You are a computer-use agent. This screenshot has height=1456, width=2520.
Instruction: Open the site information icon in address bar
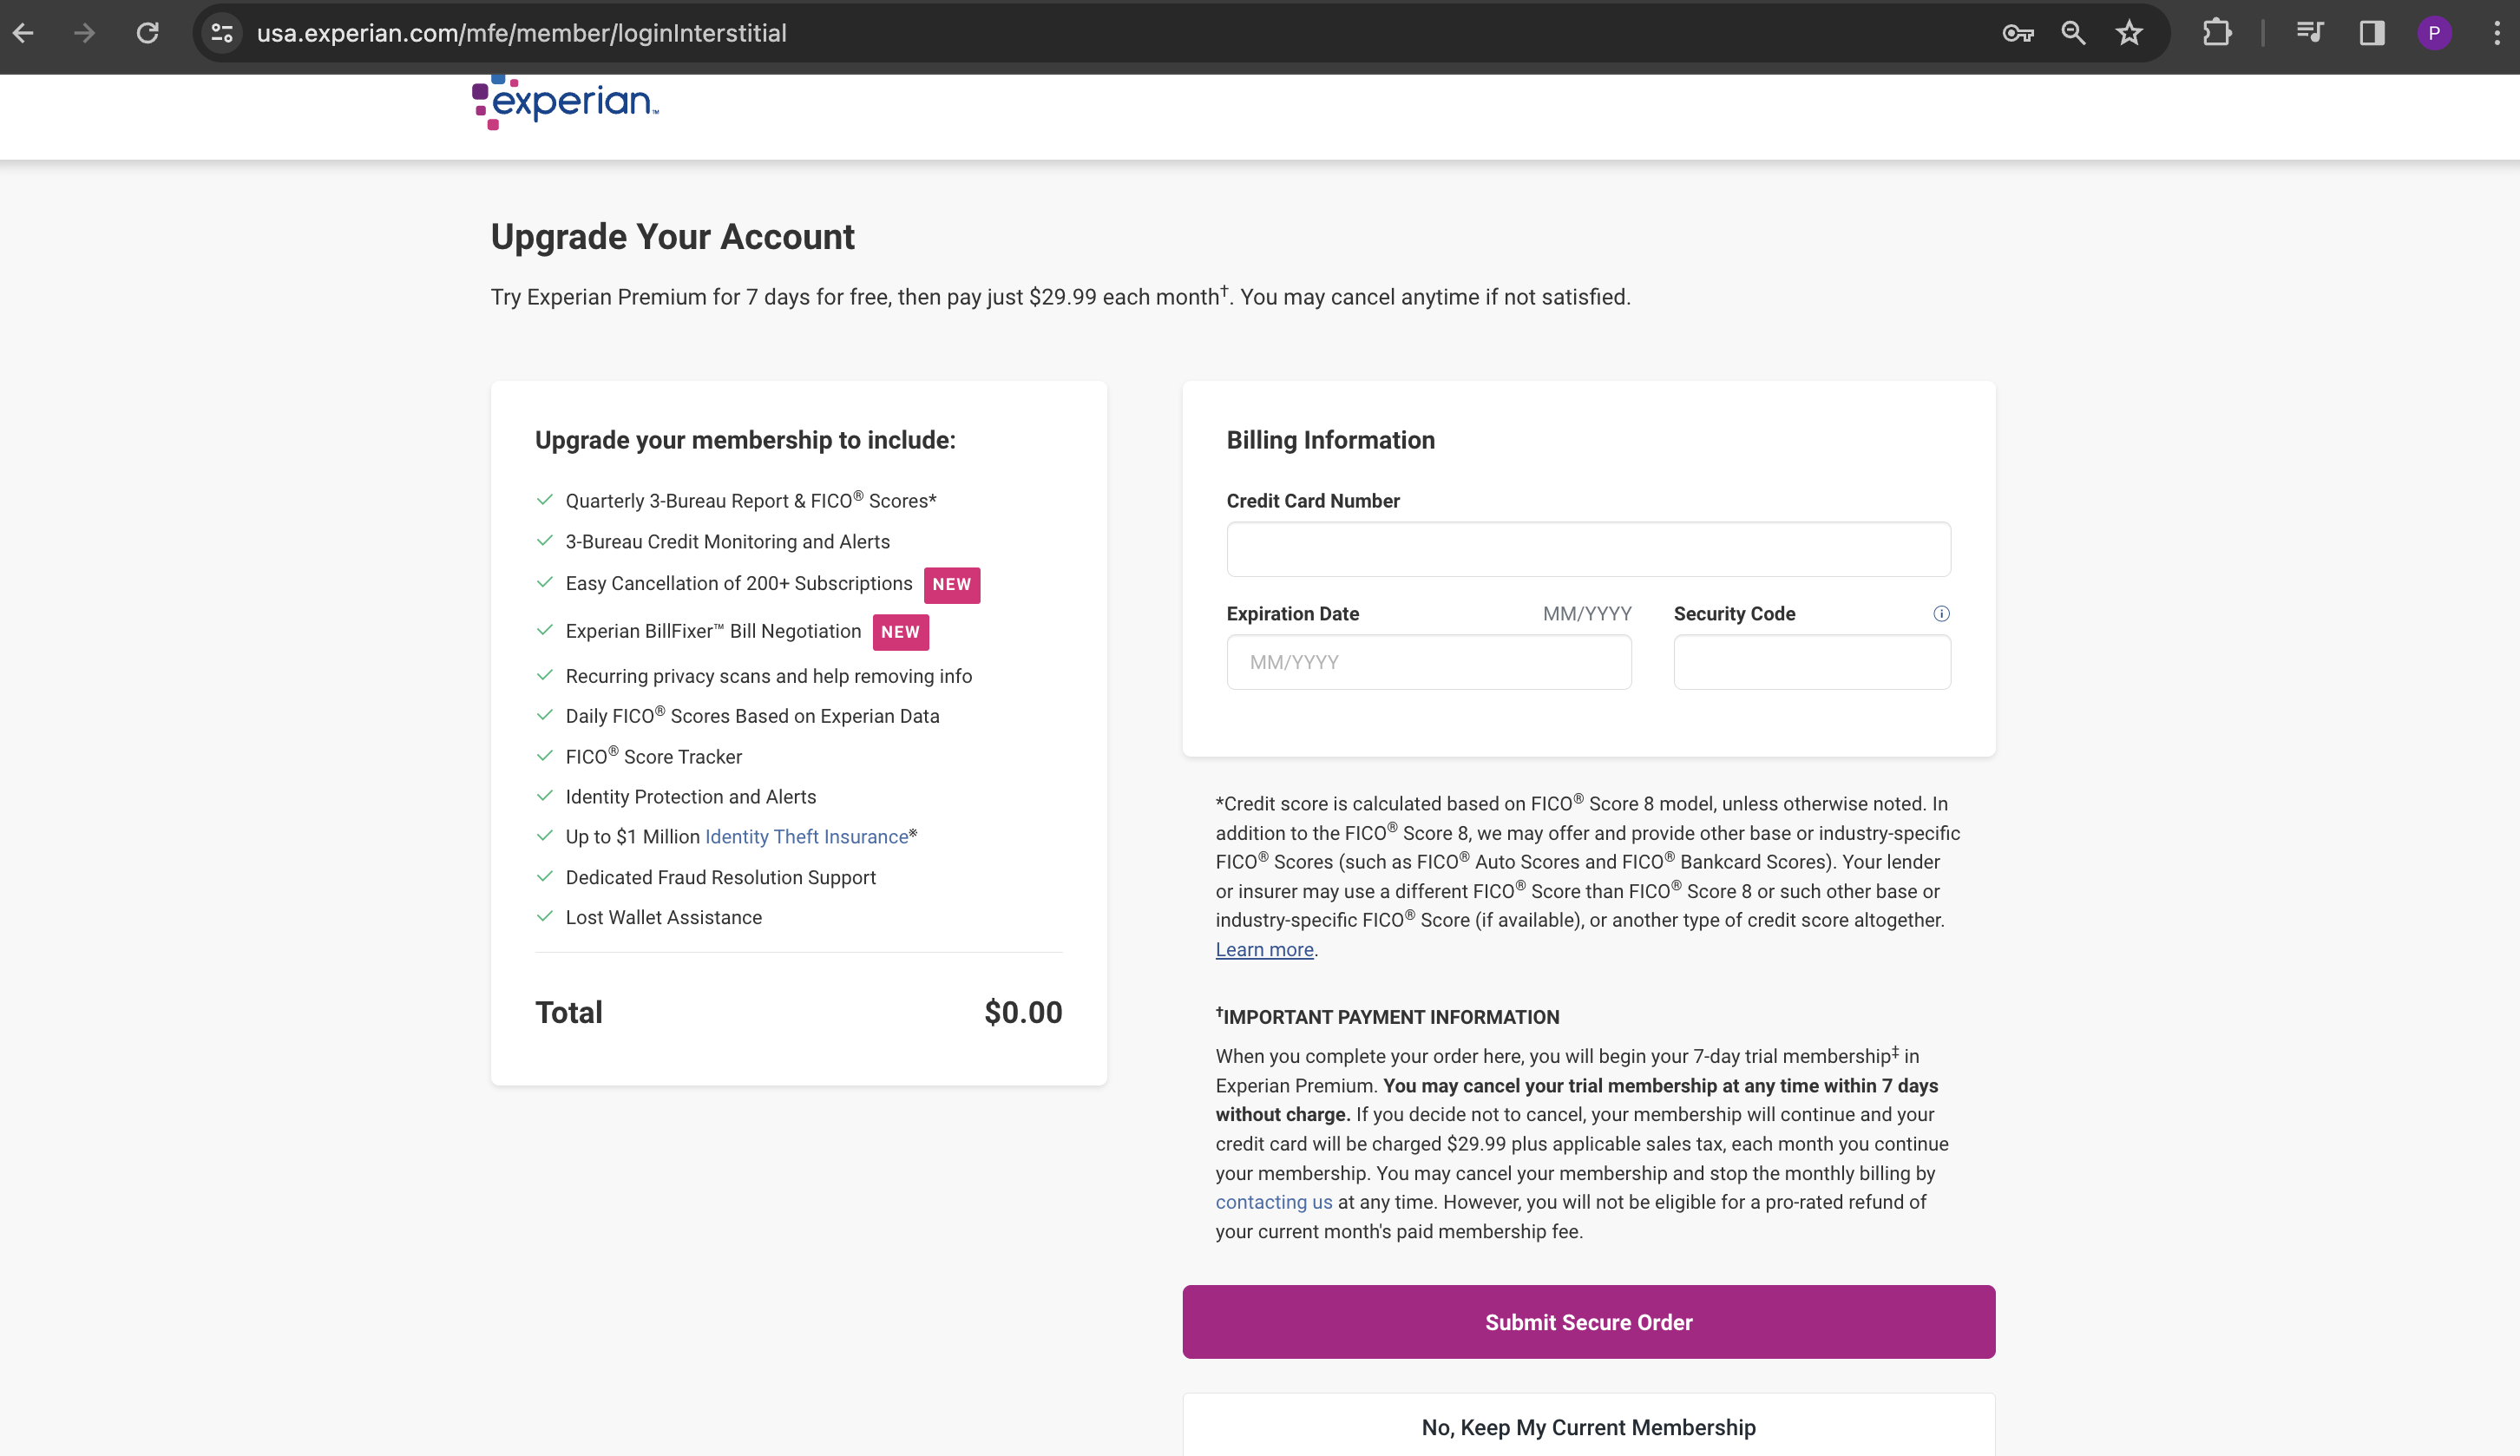coord(222,33)
